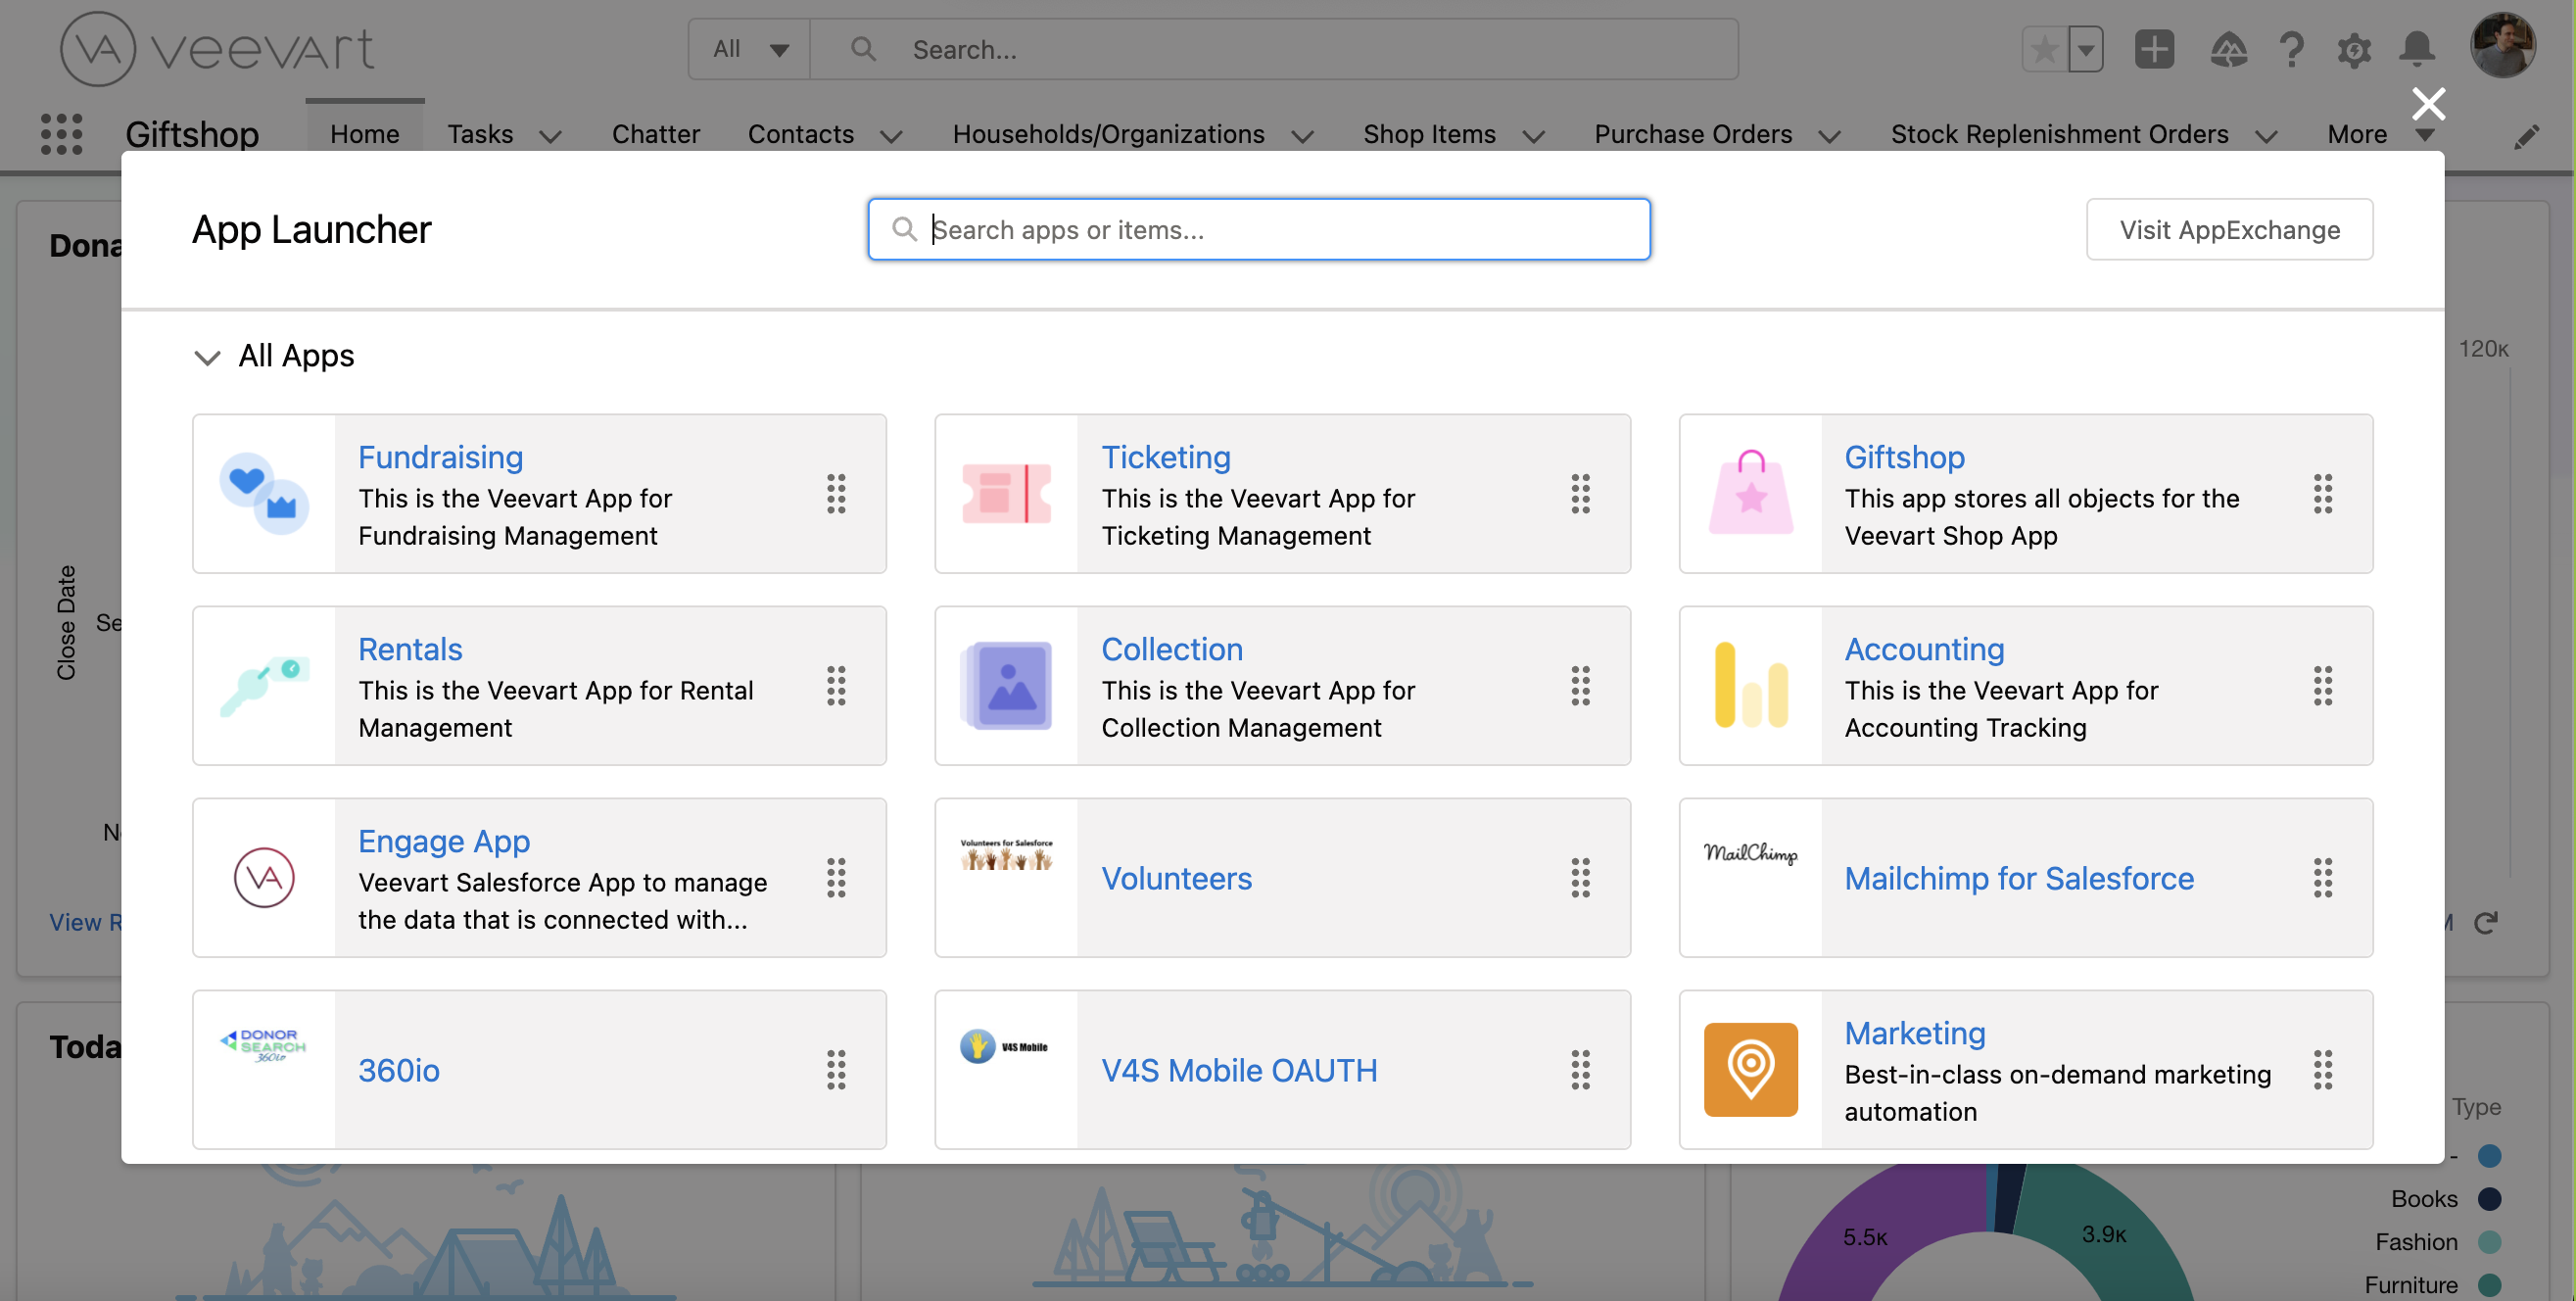Open the Fundraising app icon
Image resolution: width=2576 pixels, height=1301 pixels.
(x=264, y=494)
